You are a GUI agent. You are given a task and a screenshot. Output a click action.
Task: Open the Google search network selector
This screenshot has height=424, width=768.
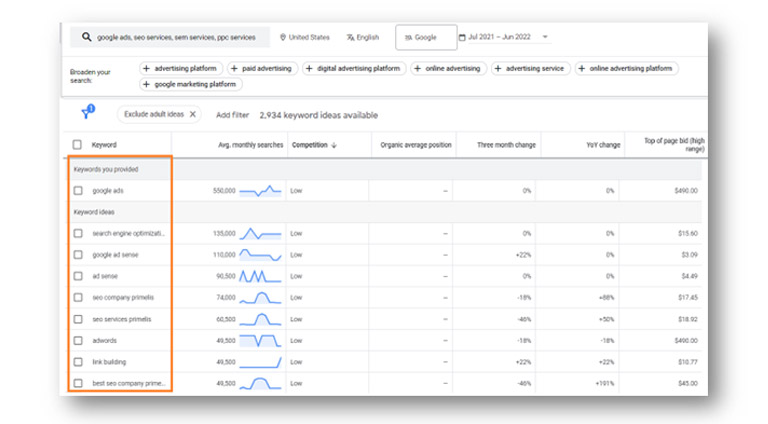tap(426, 37)
